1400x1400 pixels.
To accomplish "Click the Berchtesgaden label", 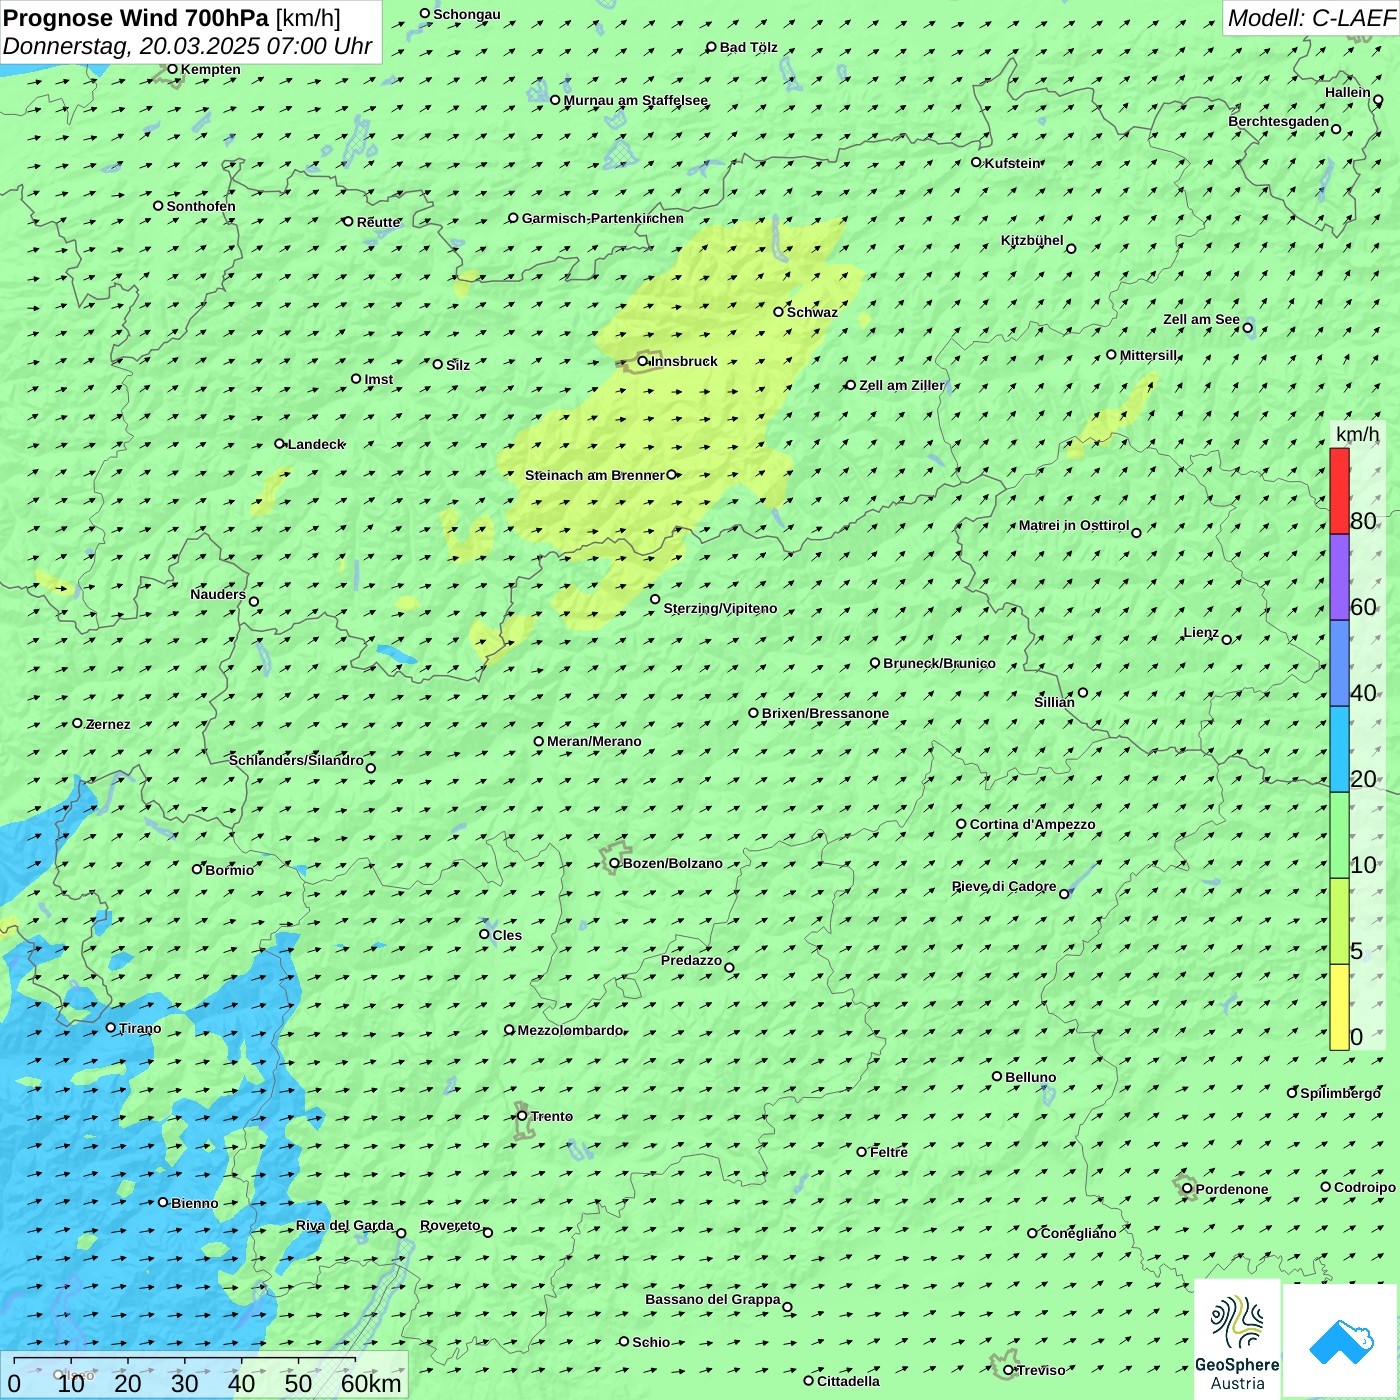I will (1279, 121).
